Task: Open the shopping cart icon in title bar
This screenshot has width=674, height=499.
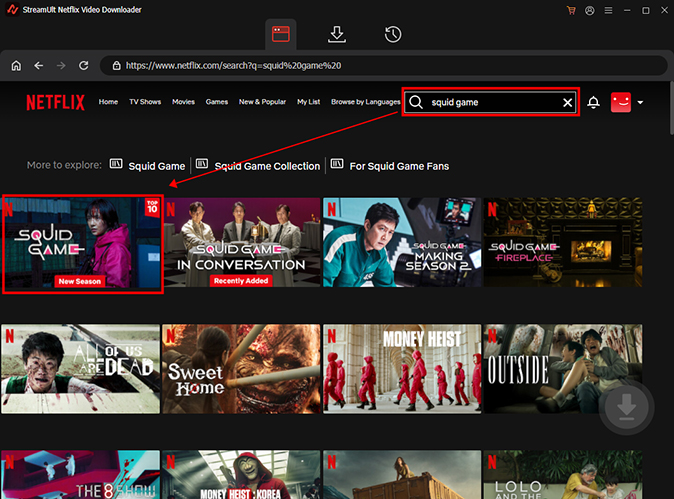Action: click(571, 10)
